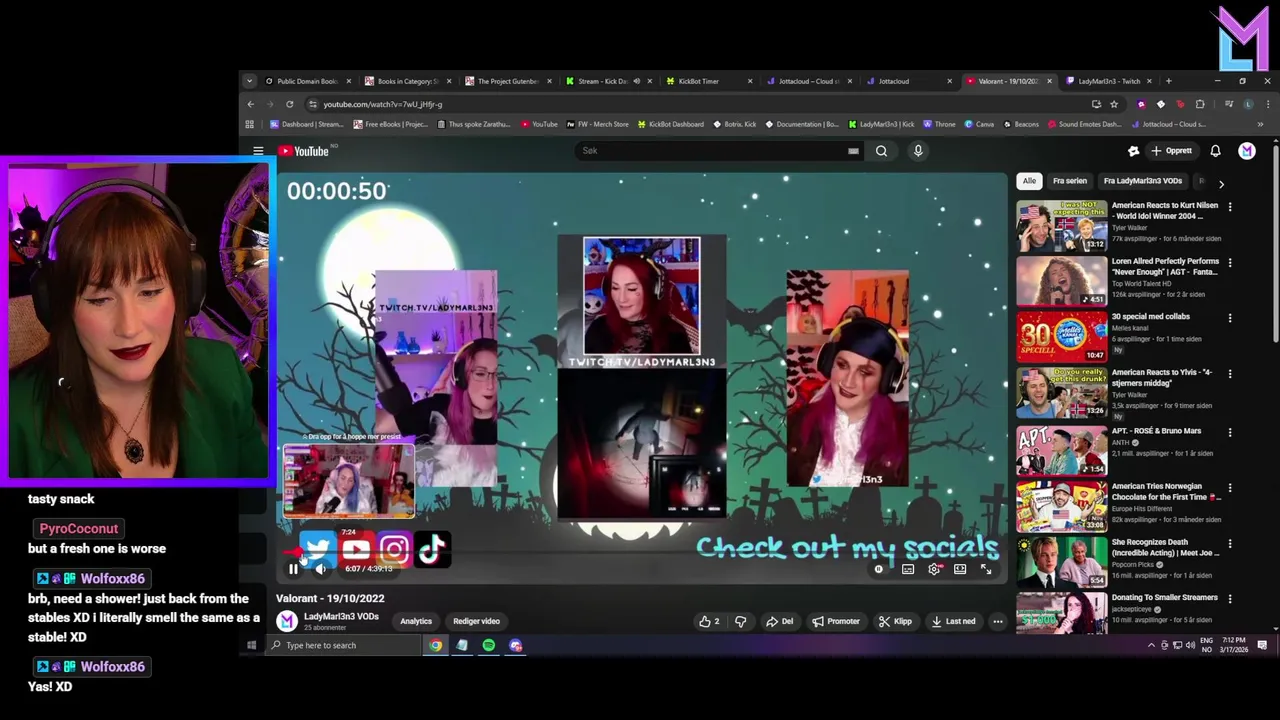The image size is (1280, 720).
Task: Open options for Norwegian Chocolate video
Action: (1230, 488)
